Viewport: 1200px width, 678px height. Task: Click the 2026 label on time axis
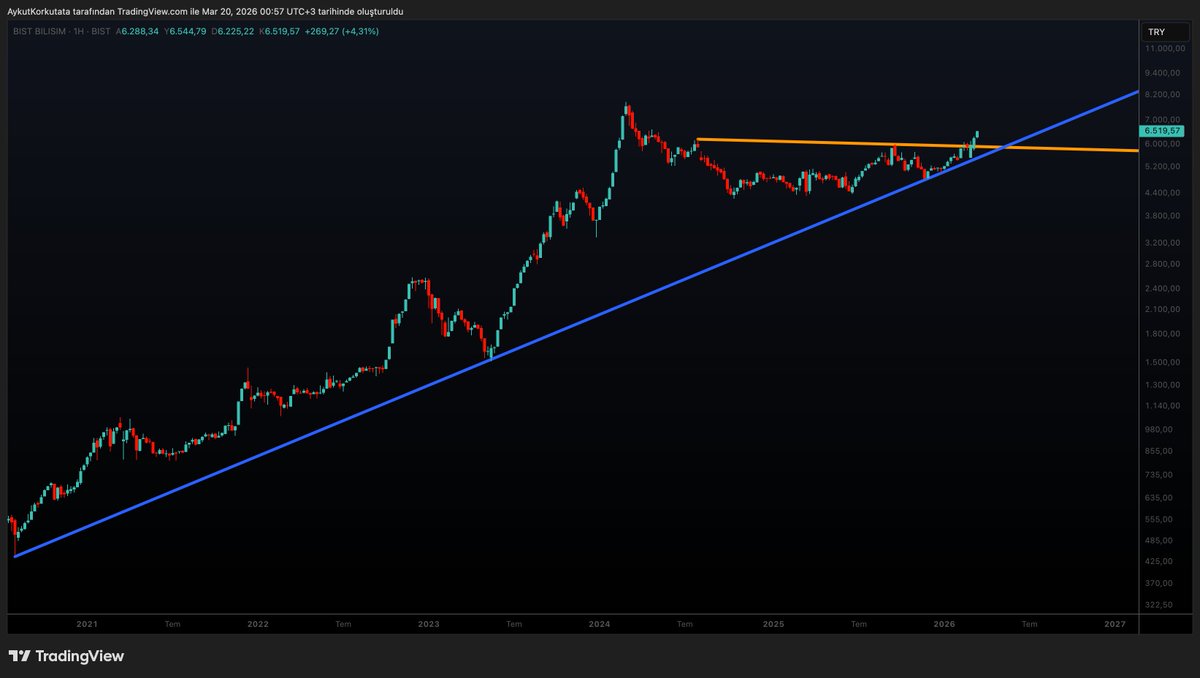pyautogui.click(x=944, y=623)
